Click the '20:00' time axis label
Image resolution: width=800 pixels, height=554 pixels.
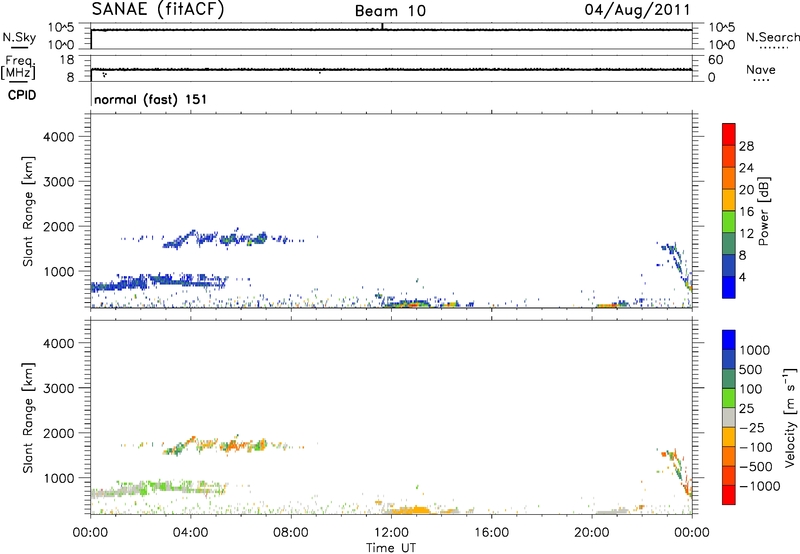[x=591, y=533]
